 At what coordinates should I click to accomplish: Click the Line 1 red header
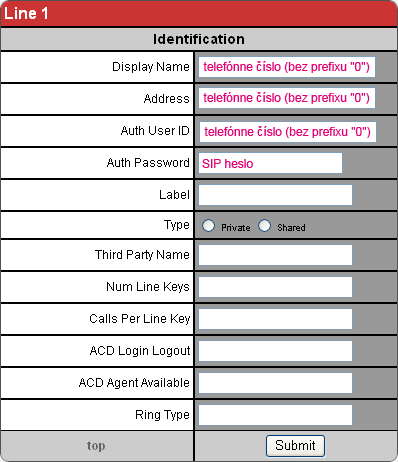tap(199, 14)
